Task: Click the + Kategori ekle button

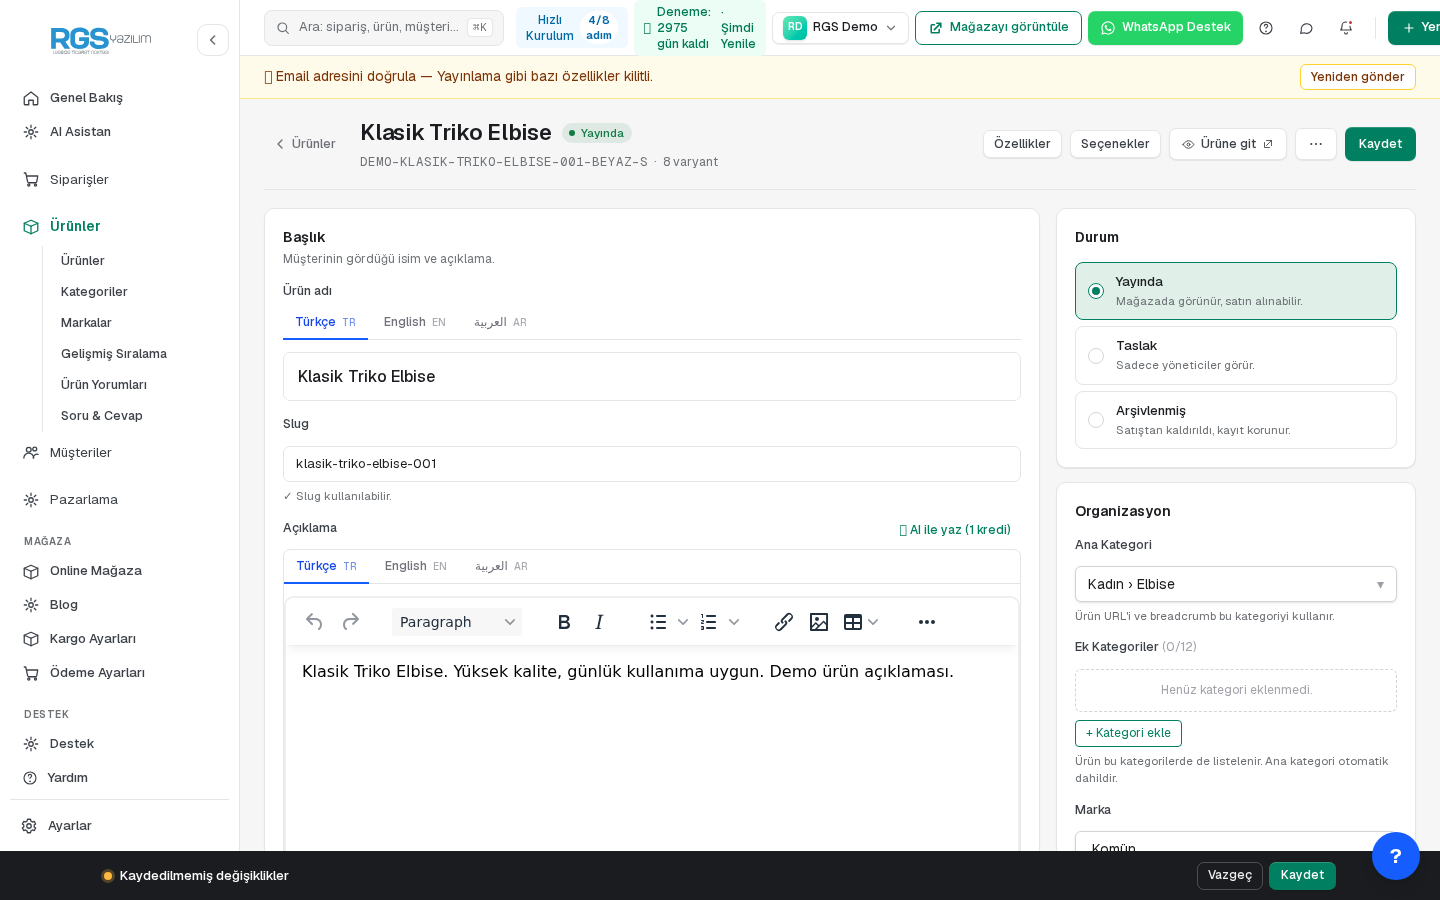Action: [1128, 733]
